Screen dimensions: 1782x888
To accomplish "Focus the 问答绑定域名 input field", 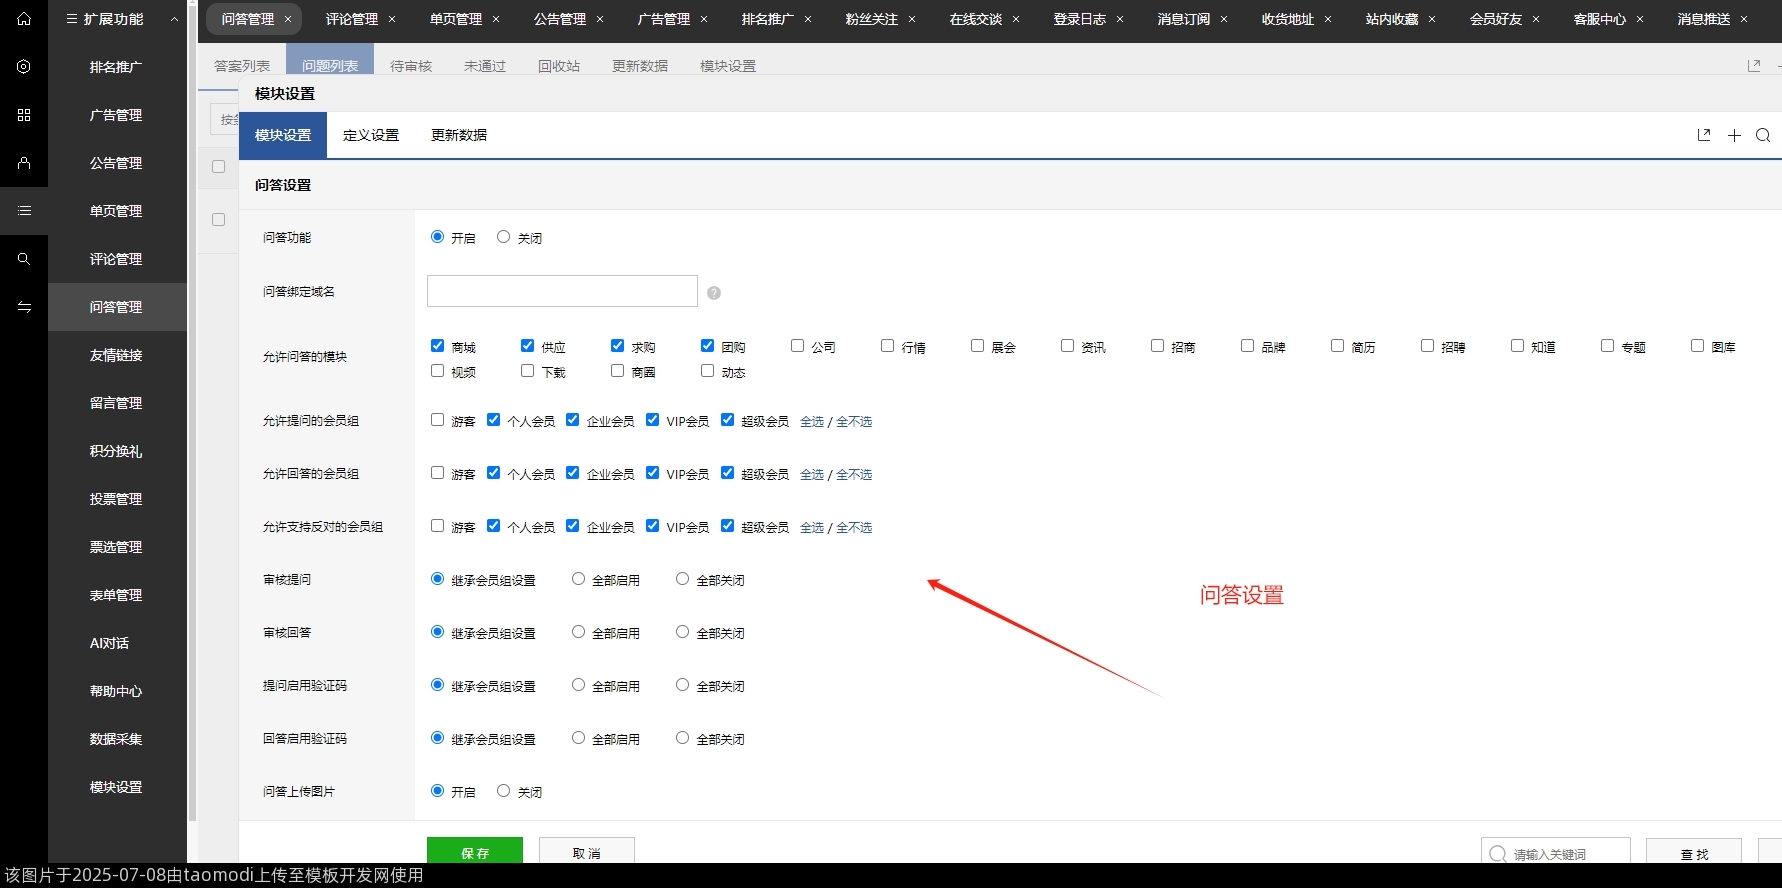I will pos(562,291).
